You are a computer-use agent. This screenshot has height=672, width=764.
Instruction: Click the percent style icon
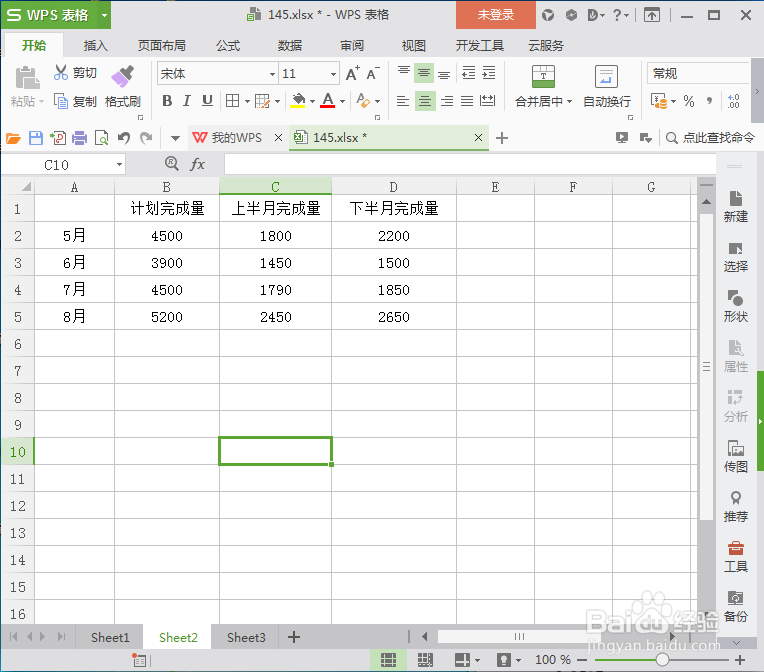688,101
